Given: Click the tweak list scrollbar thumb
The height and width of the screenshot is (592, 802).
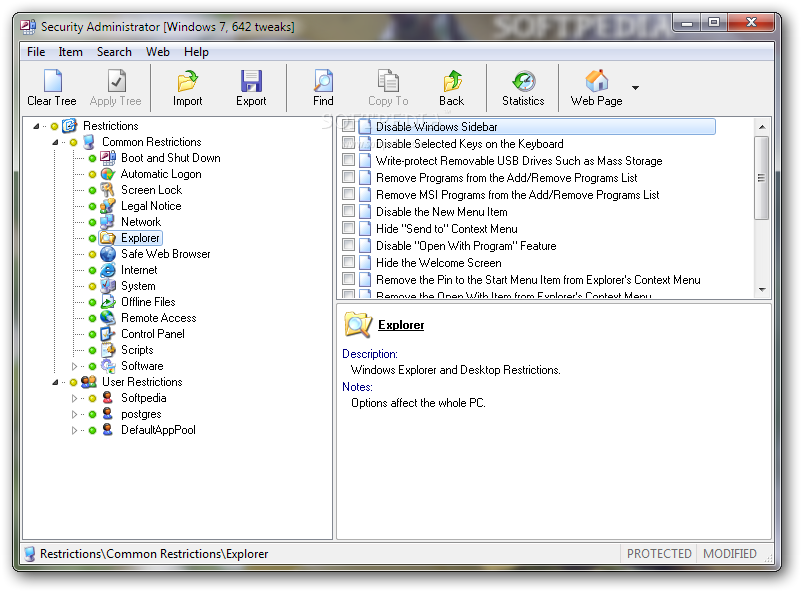Looking at the screenshot, I should [x=762, y=178].
